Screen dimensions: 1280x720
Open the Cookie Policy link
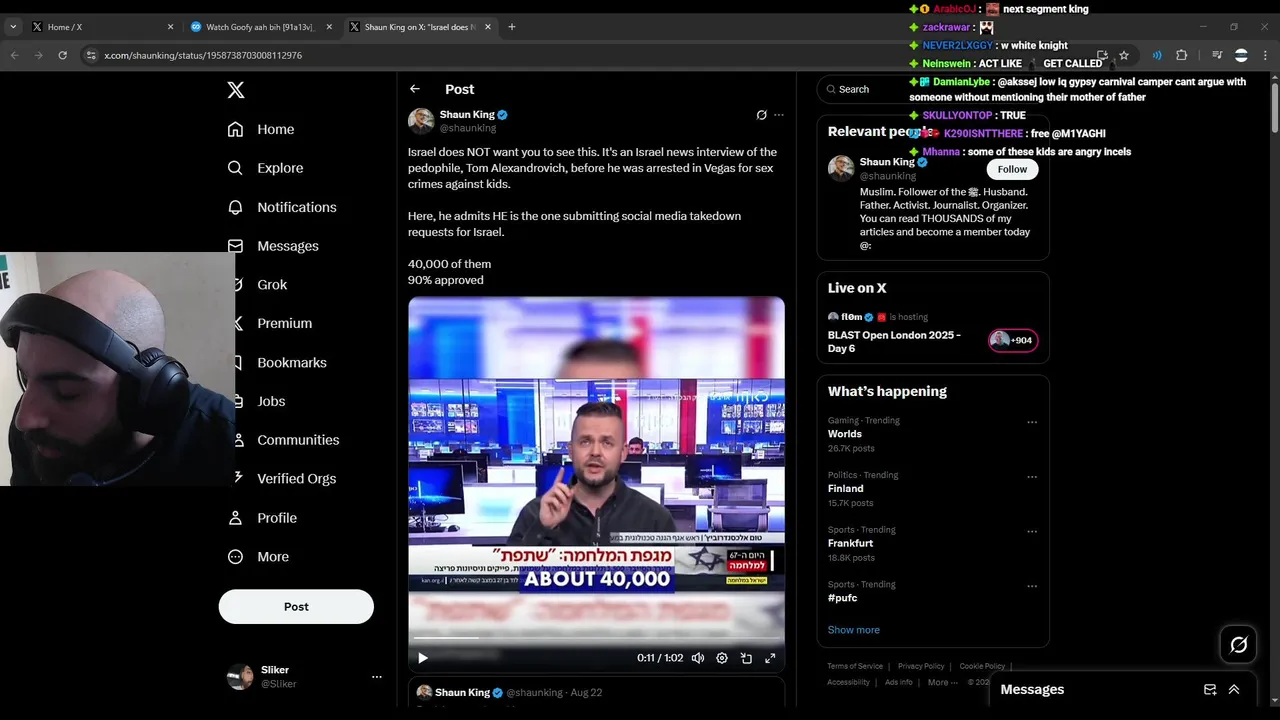click(982, 666)
